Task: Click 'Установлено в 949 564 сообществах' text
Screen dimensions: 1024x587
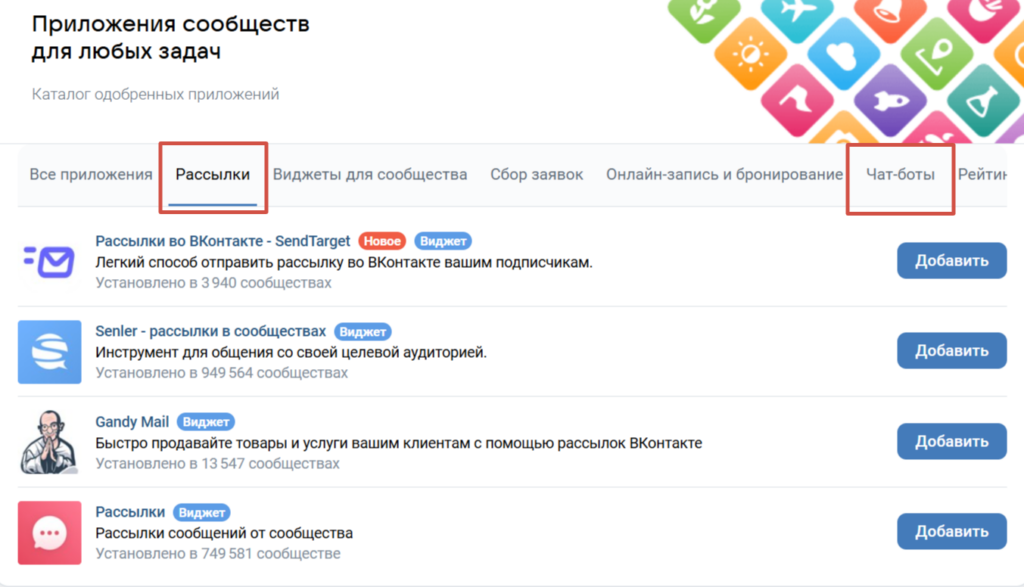Action: point(221,373)
